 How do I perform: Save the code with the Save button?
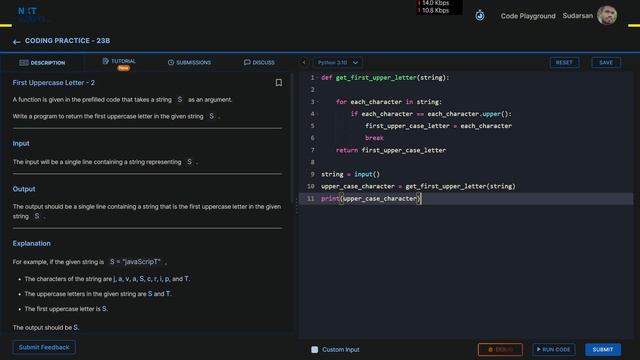pyautogui.click(x=606, y=62)
